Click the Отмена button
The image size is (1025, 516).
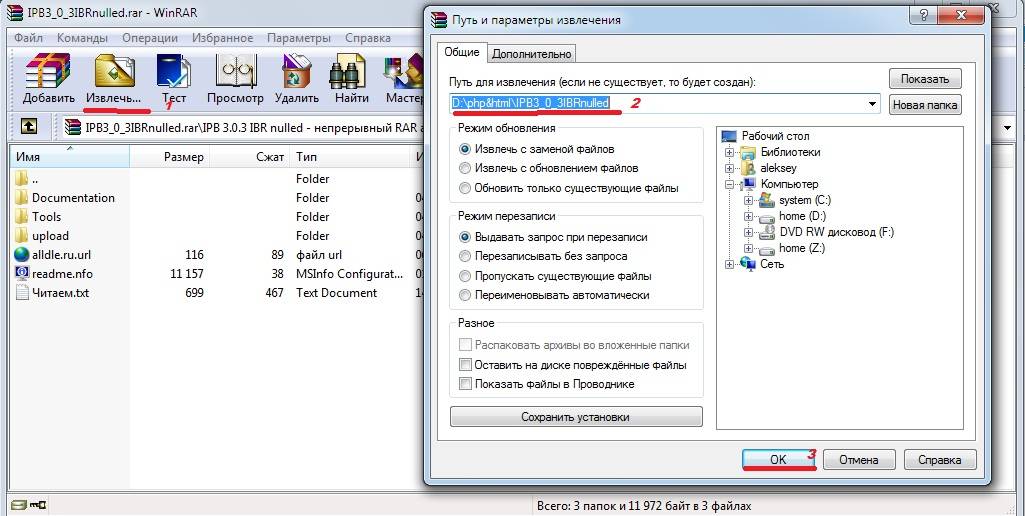click(858, 459)
